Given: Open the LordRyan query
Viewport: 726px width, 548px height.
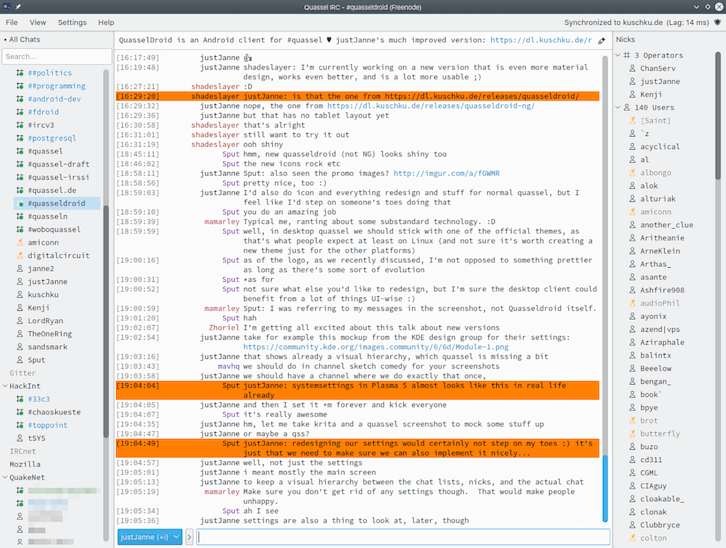Looking at the screenshot, I should 45,321.
